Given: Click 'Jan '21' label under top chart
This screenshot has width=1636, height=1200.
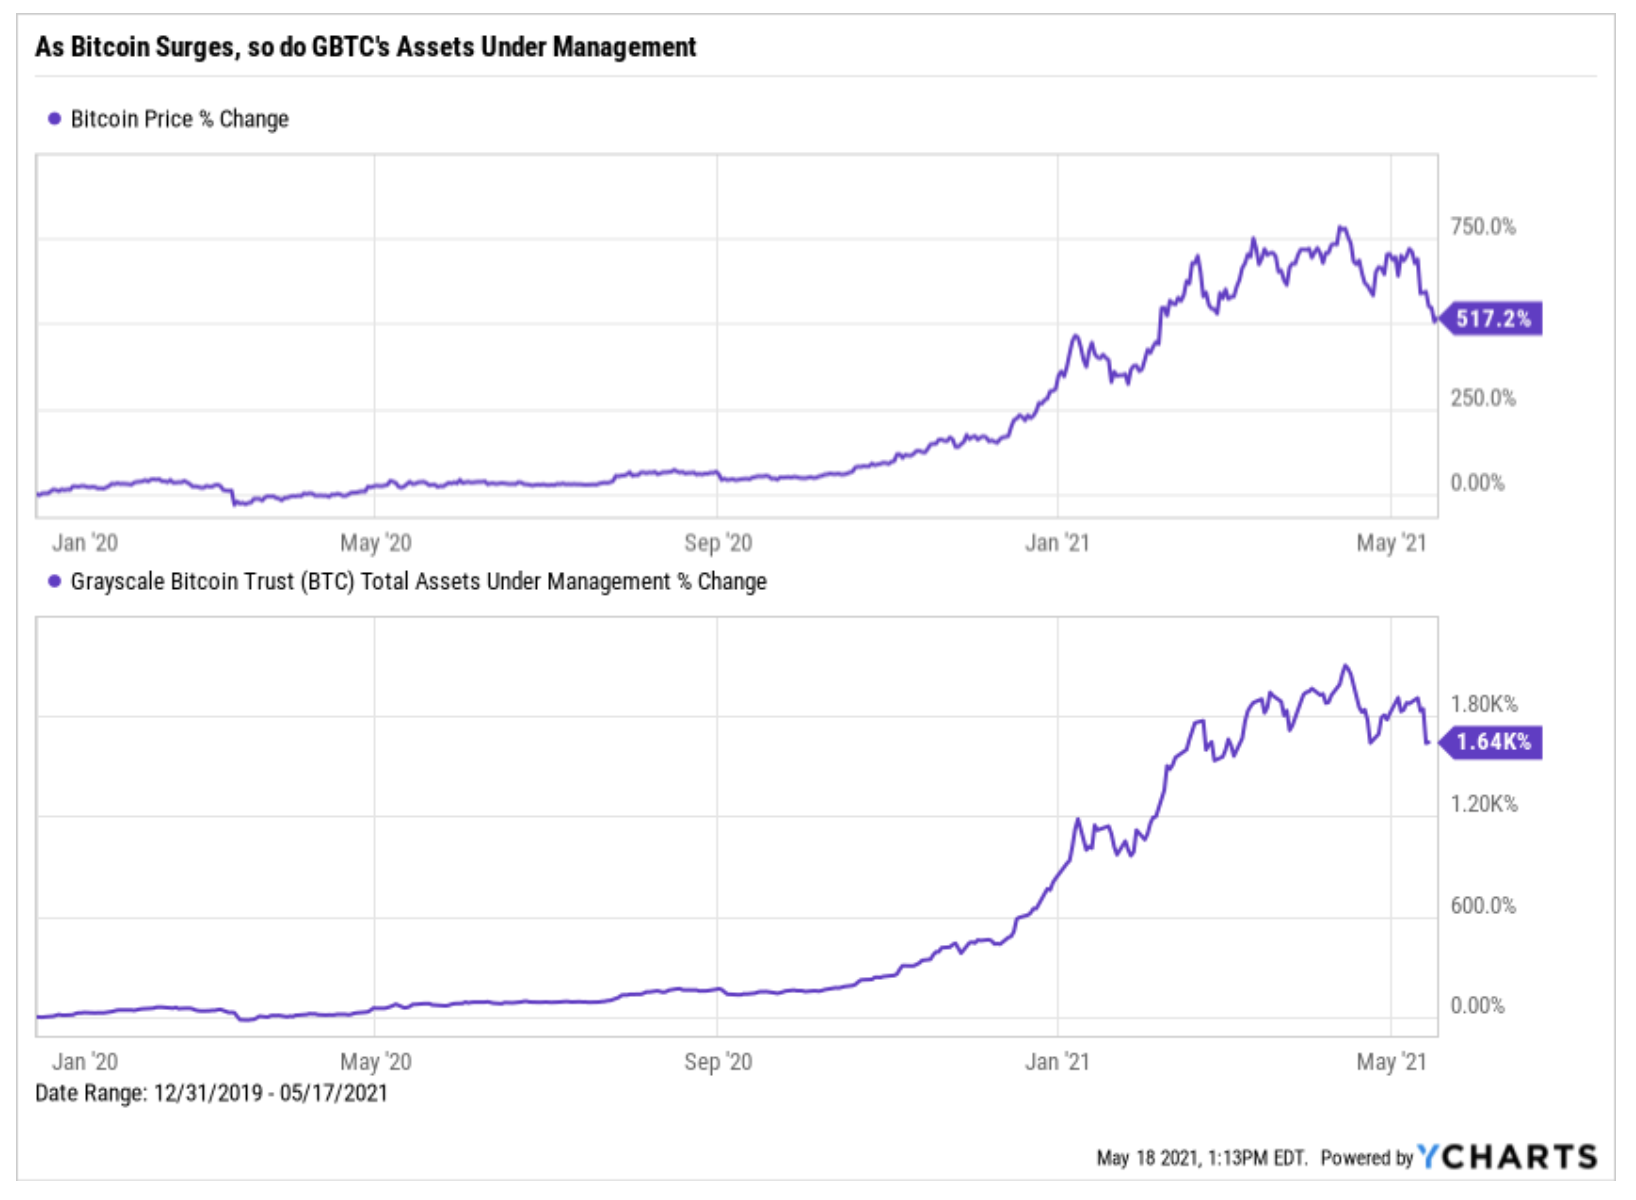Looking at the screenshot, I should (1057, 543).
